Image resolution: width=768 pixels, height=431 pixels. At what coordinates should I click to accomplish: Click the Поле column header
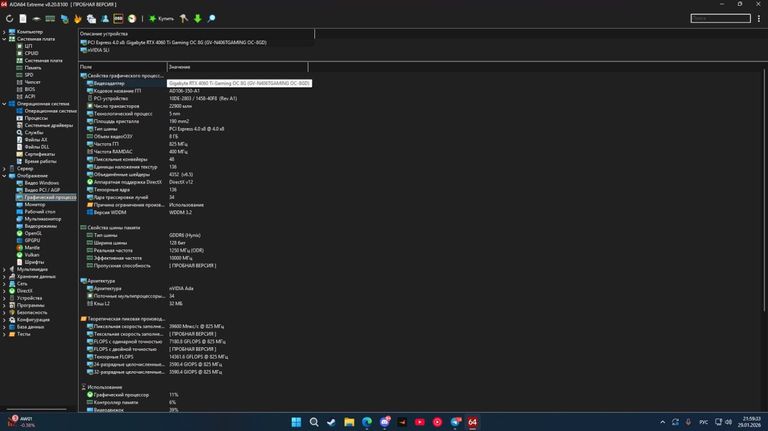coord(122,67)
